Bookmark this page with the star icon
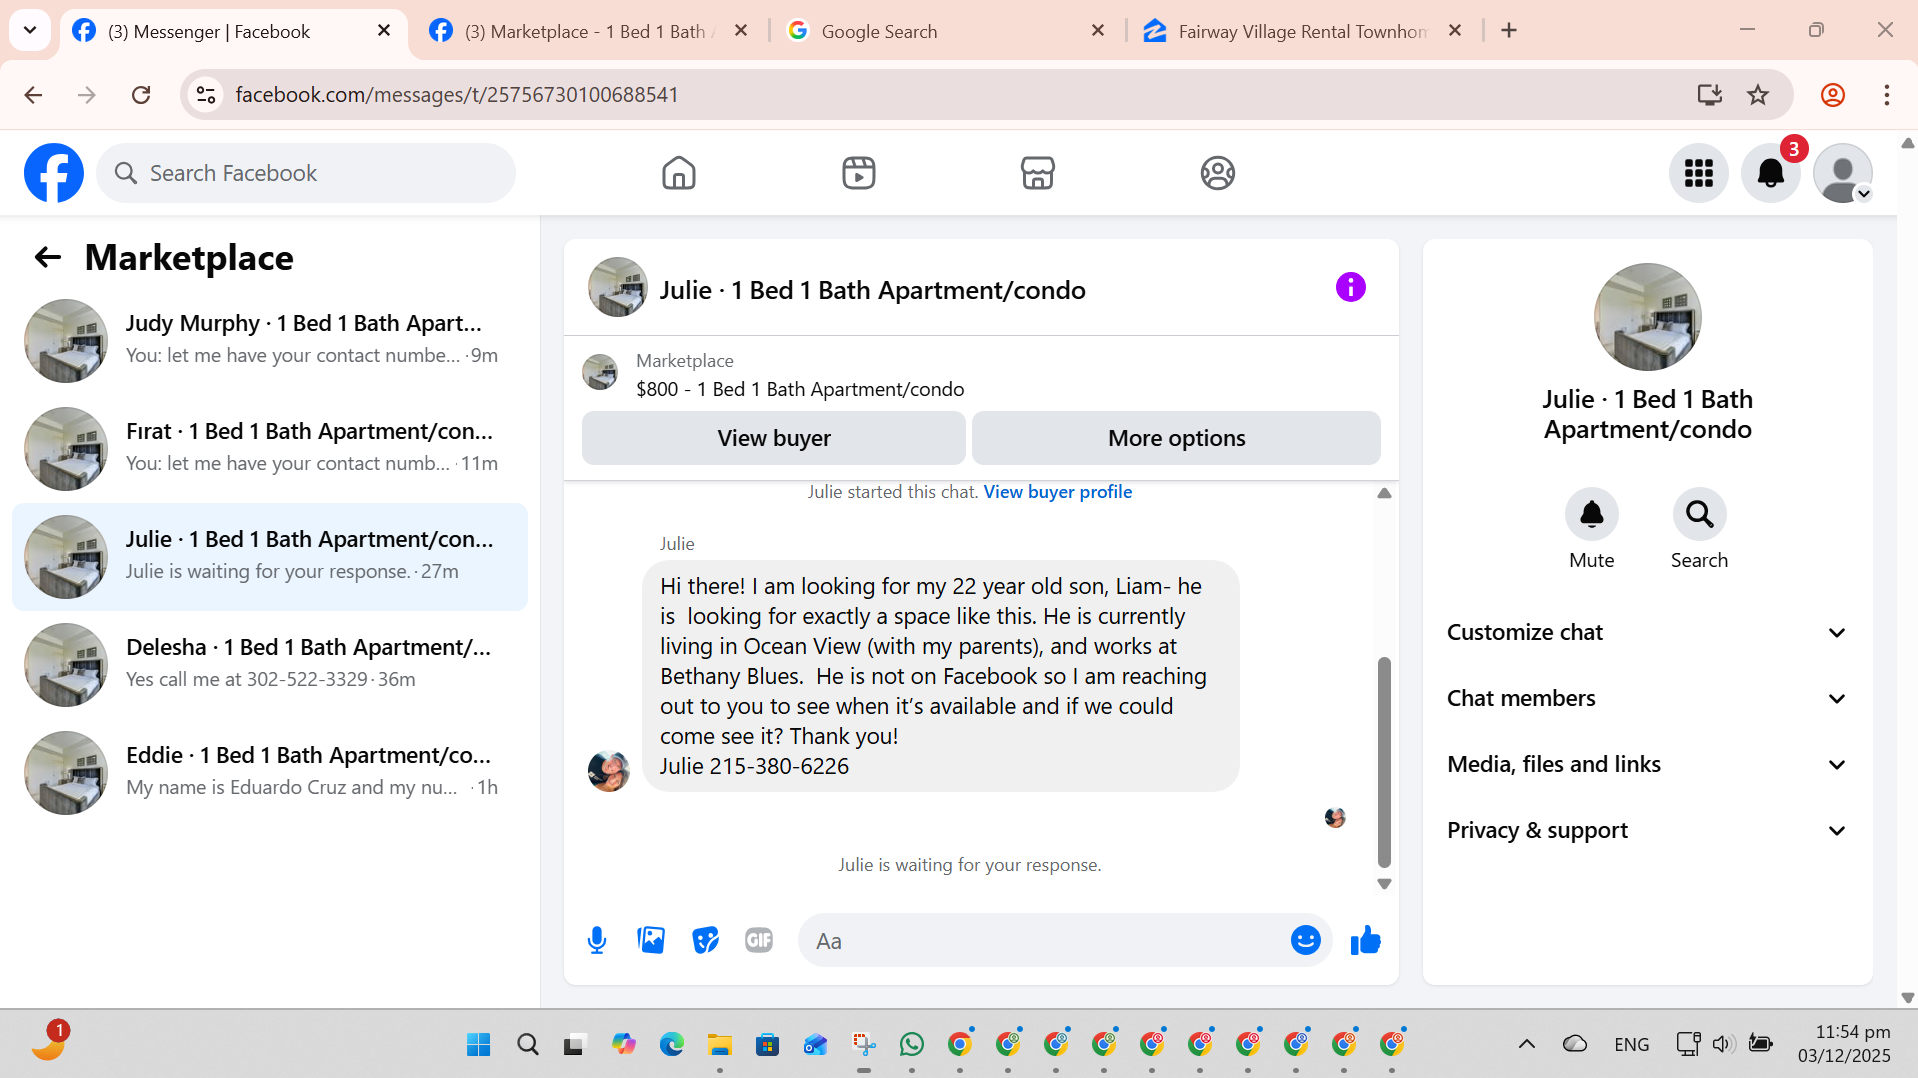This screenshot has height=1078, width=1918. click(x=1758, y=95)
